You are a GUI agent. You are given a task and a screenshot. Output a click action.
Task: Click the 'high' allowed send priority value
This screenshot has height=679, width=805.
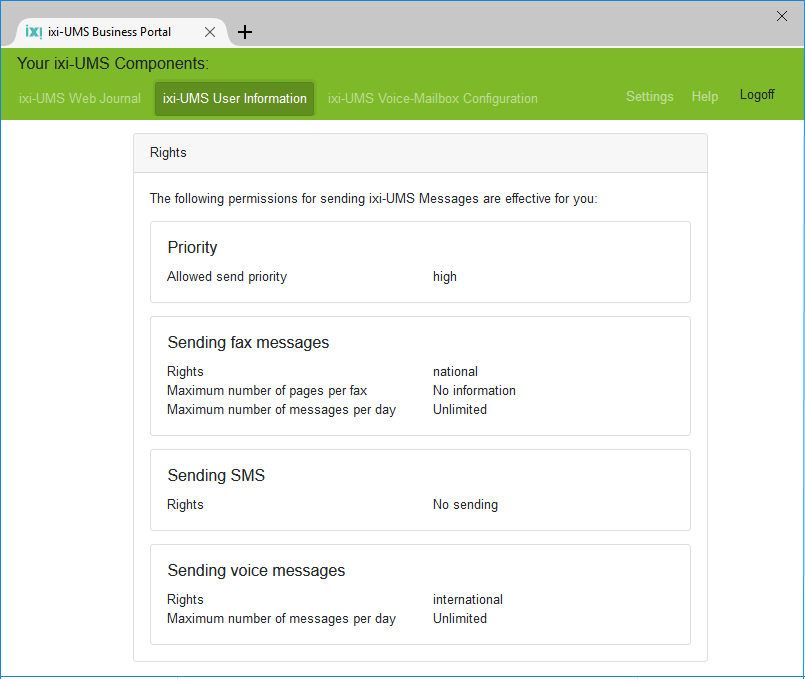(445, 277)
